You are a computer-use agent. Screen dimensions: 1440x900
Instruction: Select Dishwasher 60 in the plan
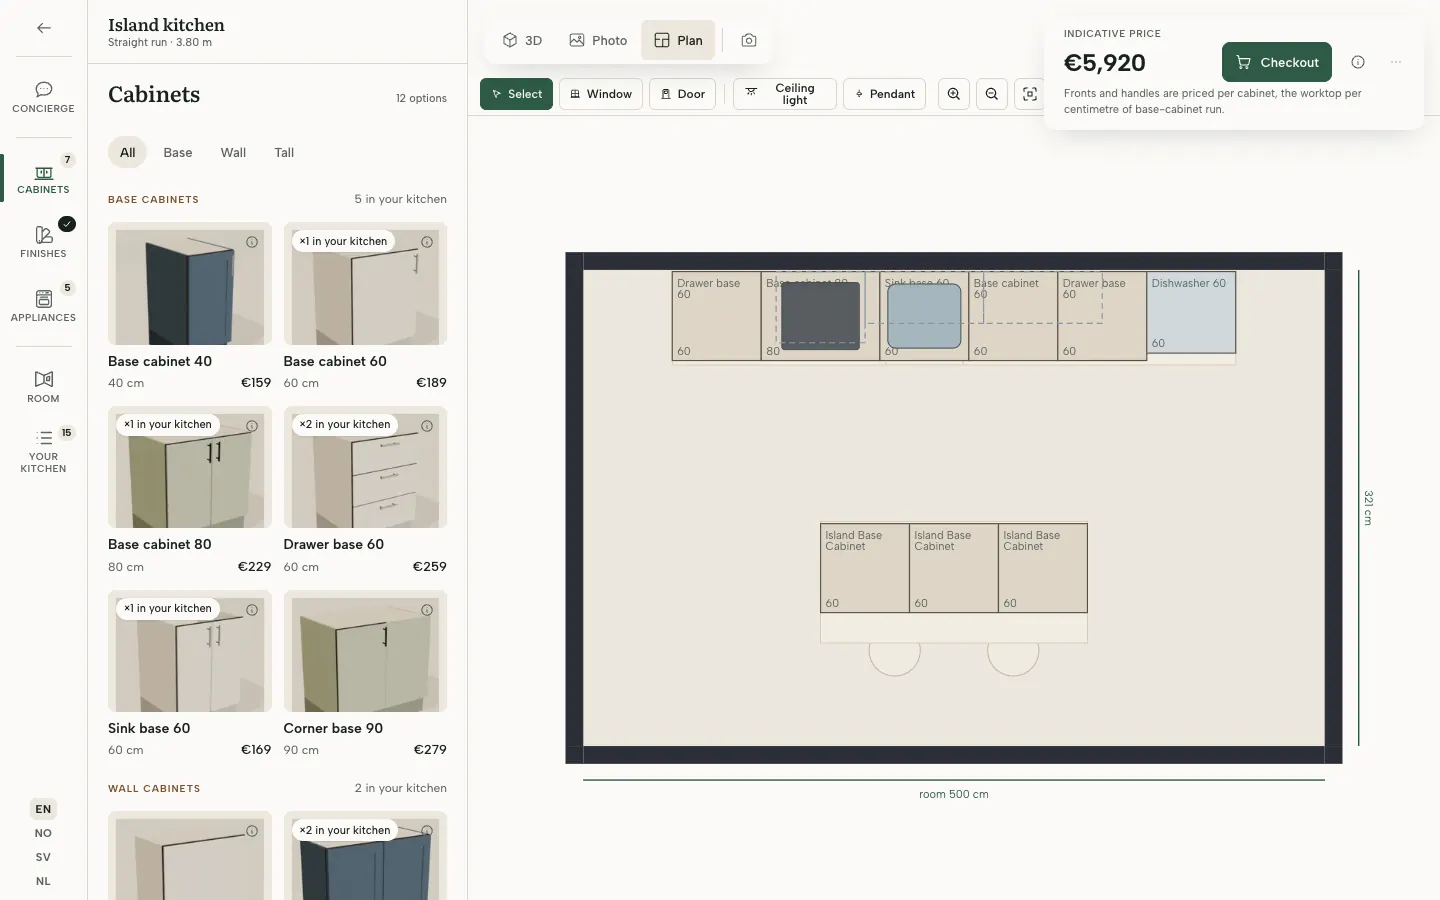pos(1191,312)
